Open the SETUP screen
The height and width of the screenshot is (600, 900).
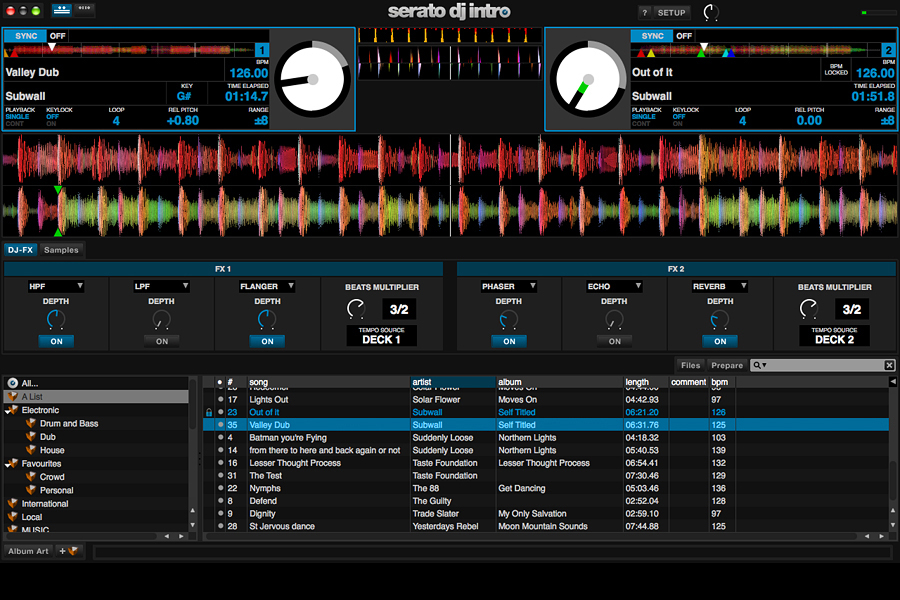tap(671, 13)
